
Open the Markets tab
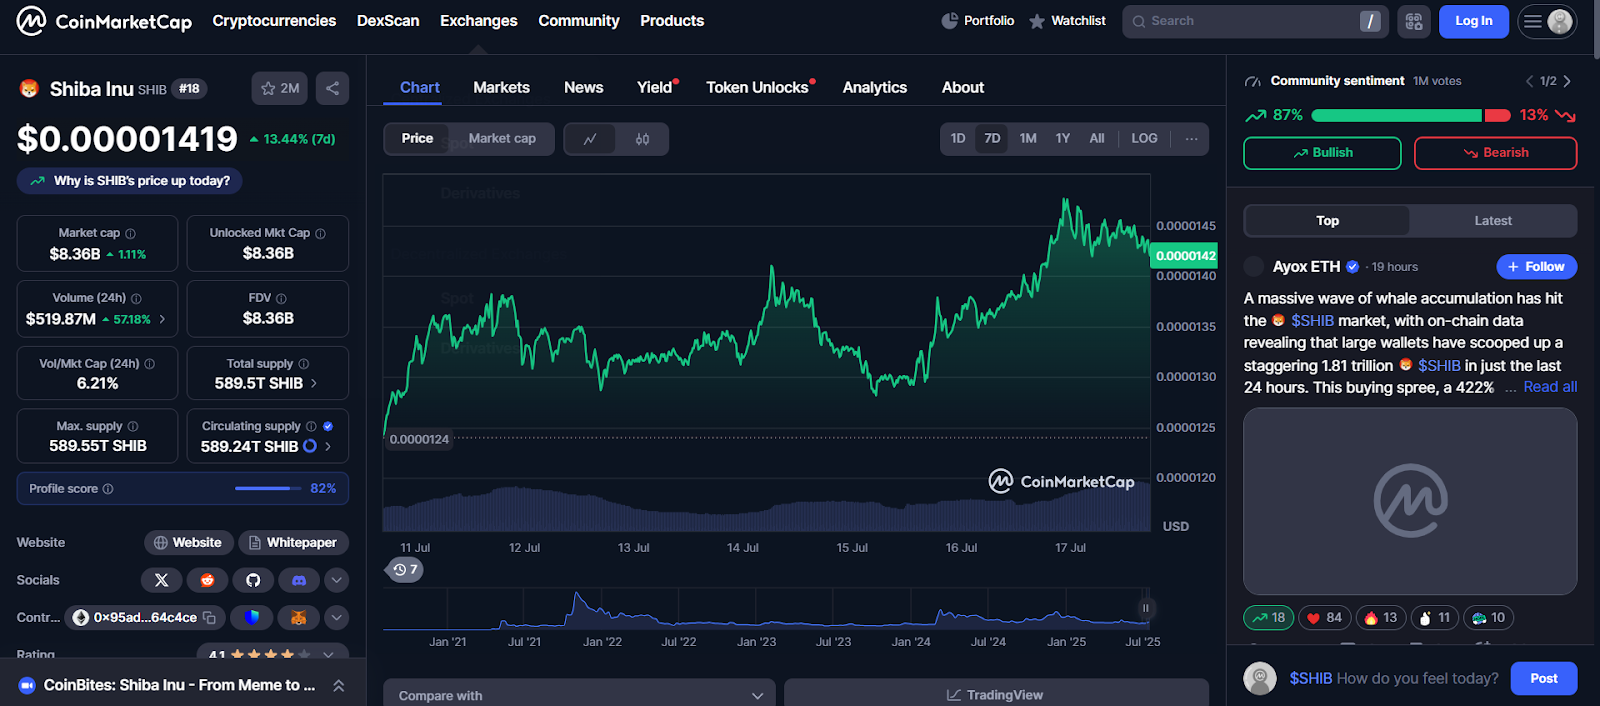point(501,88)
